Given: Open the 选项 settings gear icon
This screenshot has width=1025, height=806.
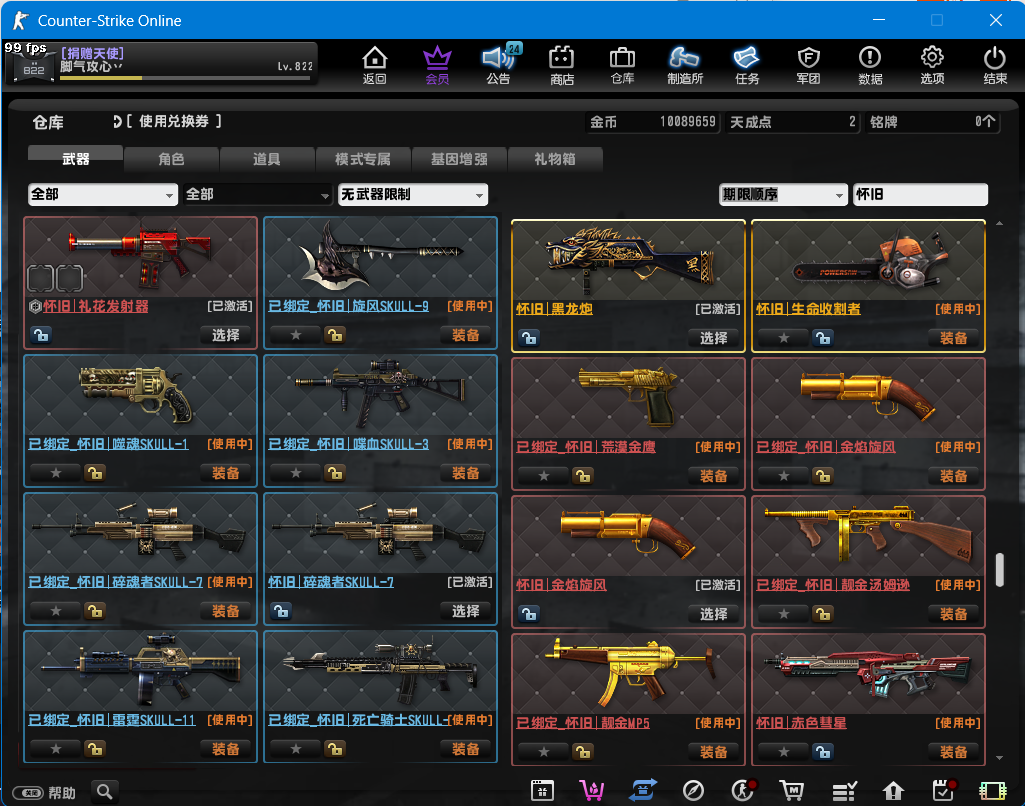Looking at the screenshot, I should (x=932, y=65).
